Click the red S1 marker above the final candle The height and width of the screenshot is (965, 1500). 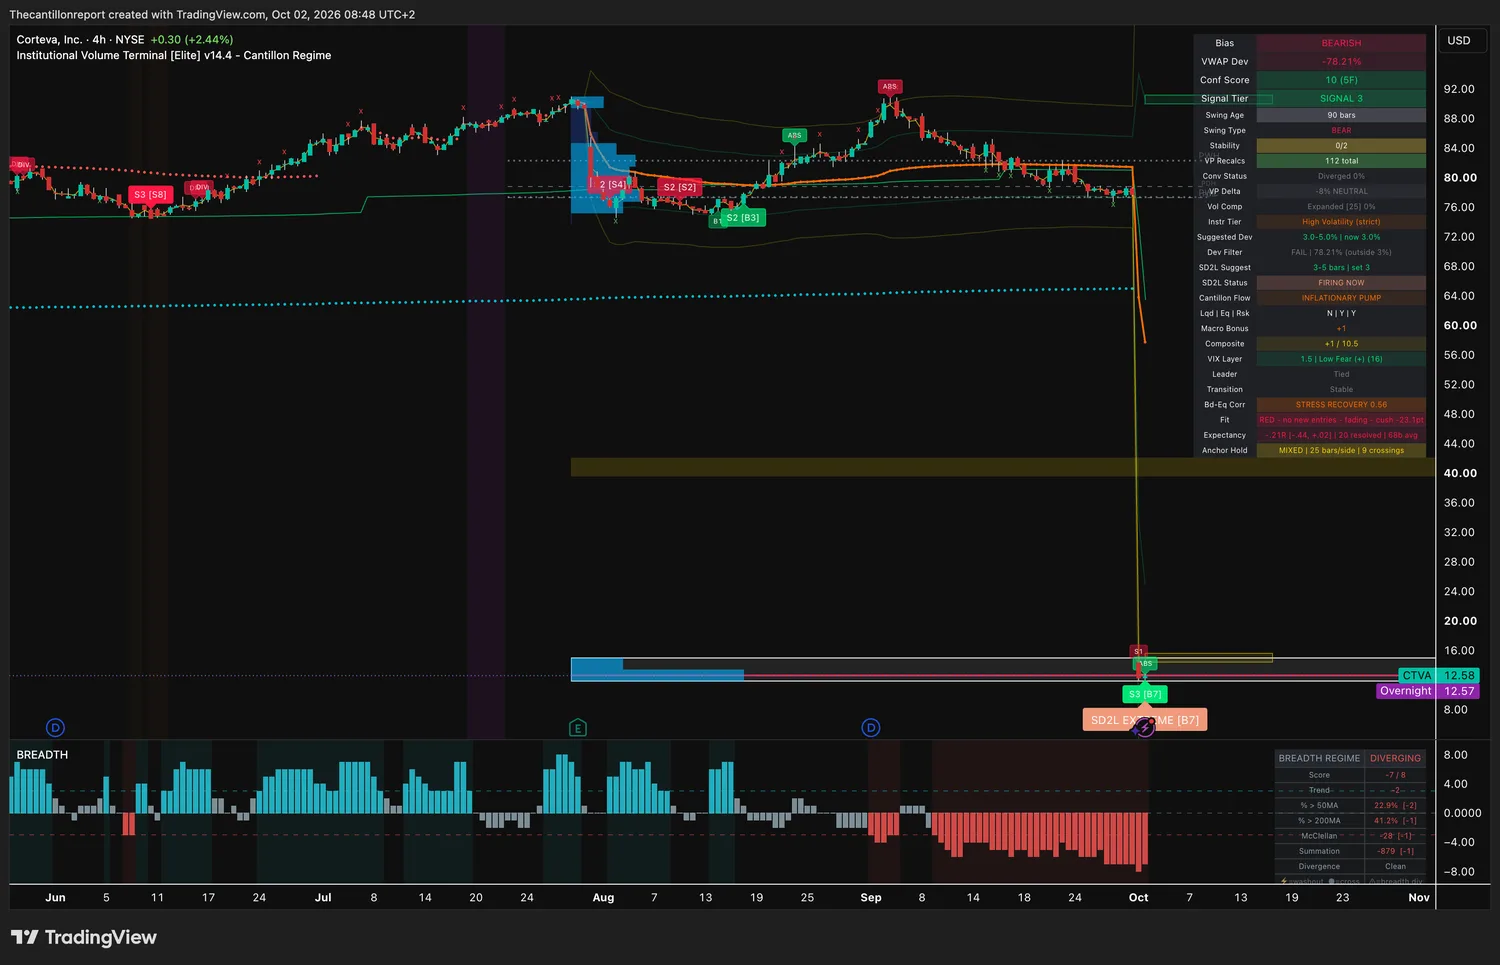pos(1138,651)
